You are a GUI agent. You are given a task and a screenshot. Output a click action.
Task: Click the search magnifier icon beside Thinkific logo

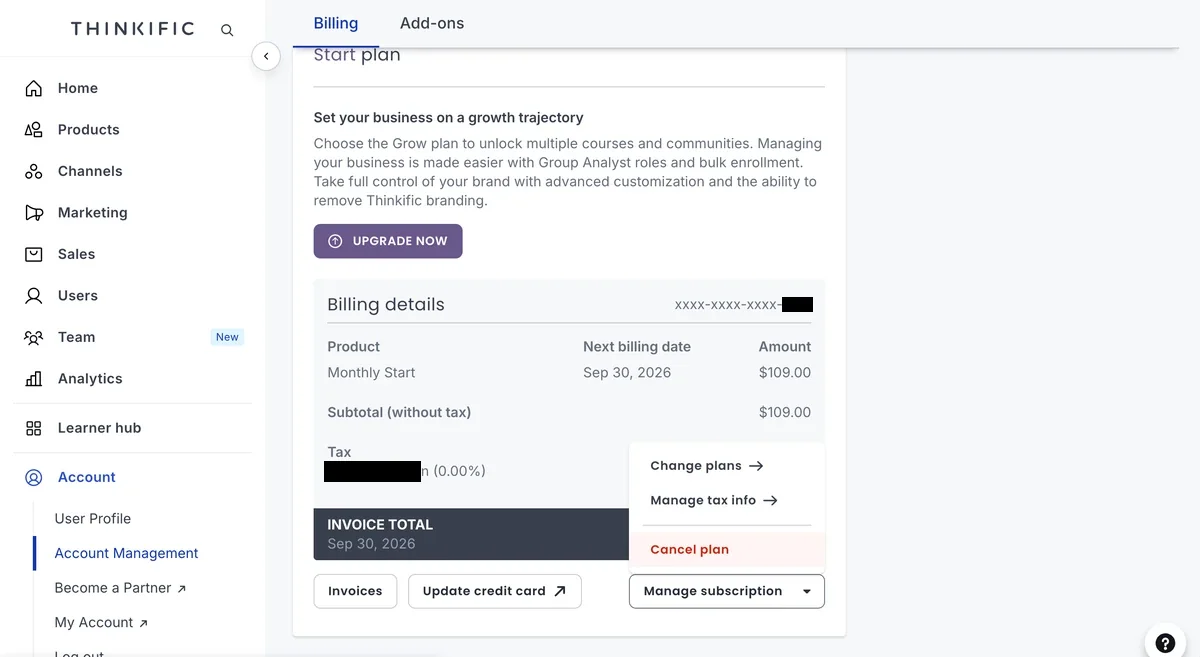tap(227, 30)
